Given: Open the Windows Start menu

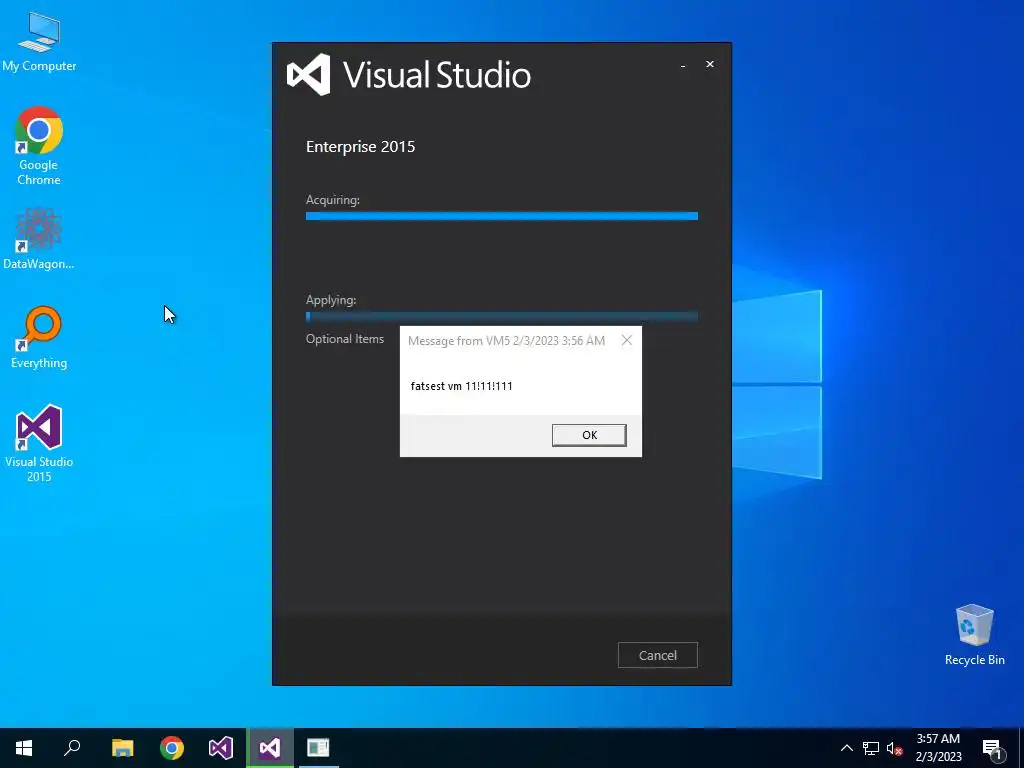Looking at the screenshot, I should tap(24, 748).
